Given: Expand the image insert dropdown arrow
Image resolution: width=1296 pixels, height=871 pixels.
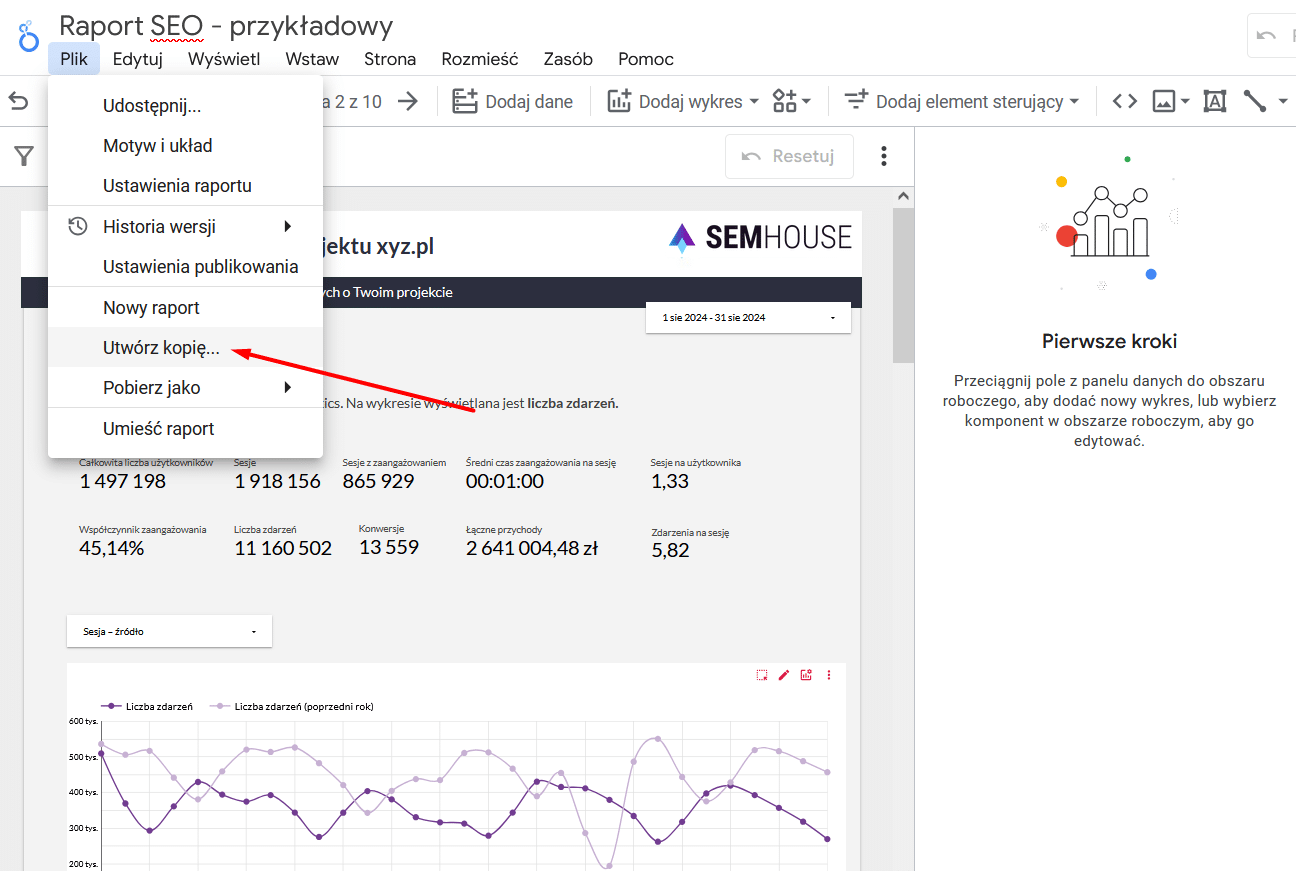Looking at the screenshot, I should [1185, 101].
